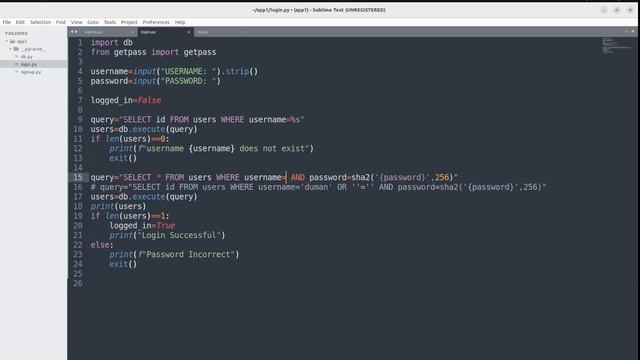The height and width of the screenshot is (360, 640).
Task: Click the __pycache__ folder icon
Action: [16, 49]
